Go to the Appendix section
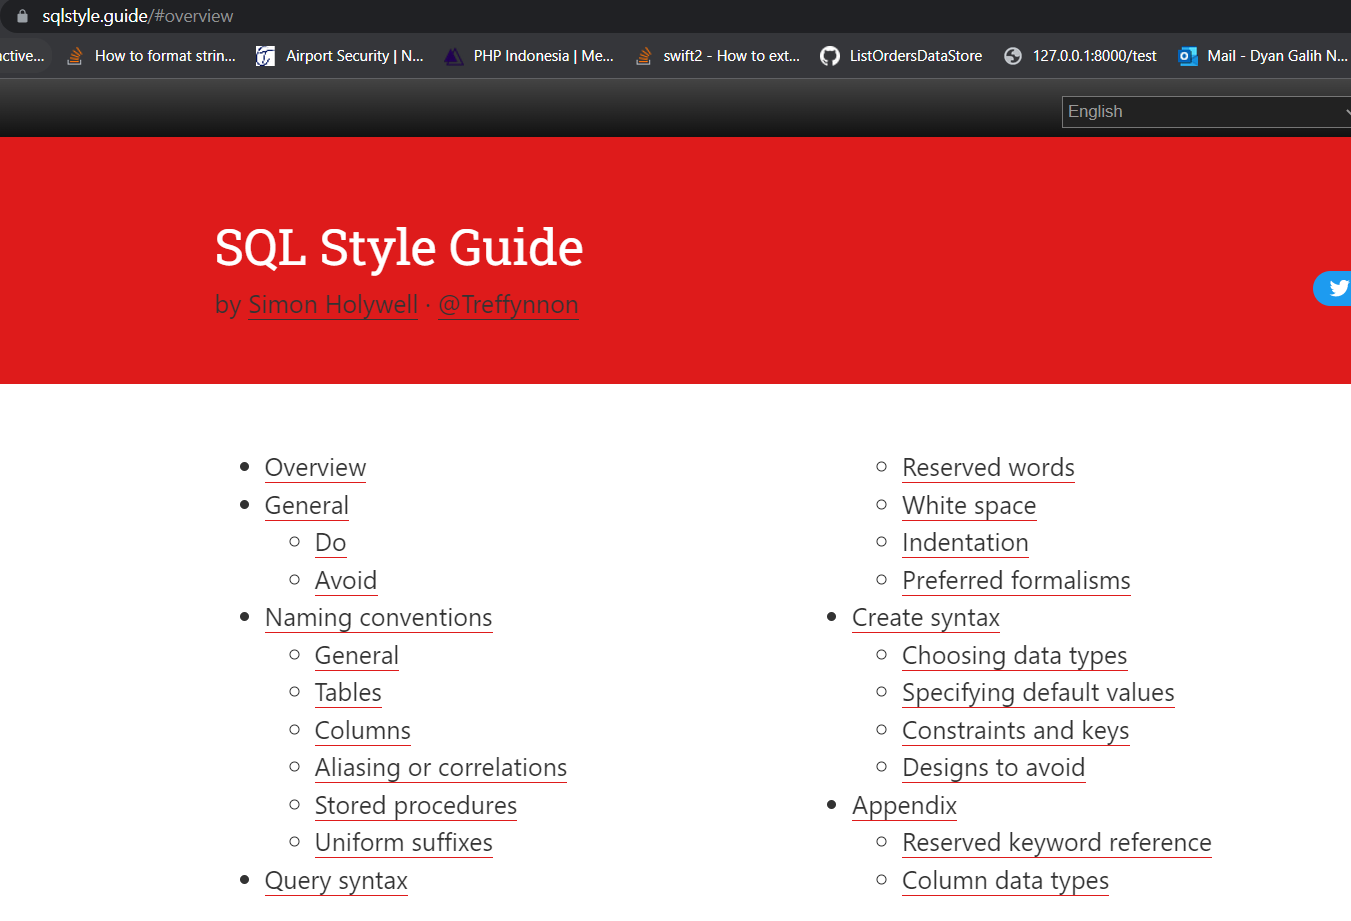Screen dimensions: 1351x921 904,806
